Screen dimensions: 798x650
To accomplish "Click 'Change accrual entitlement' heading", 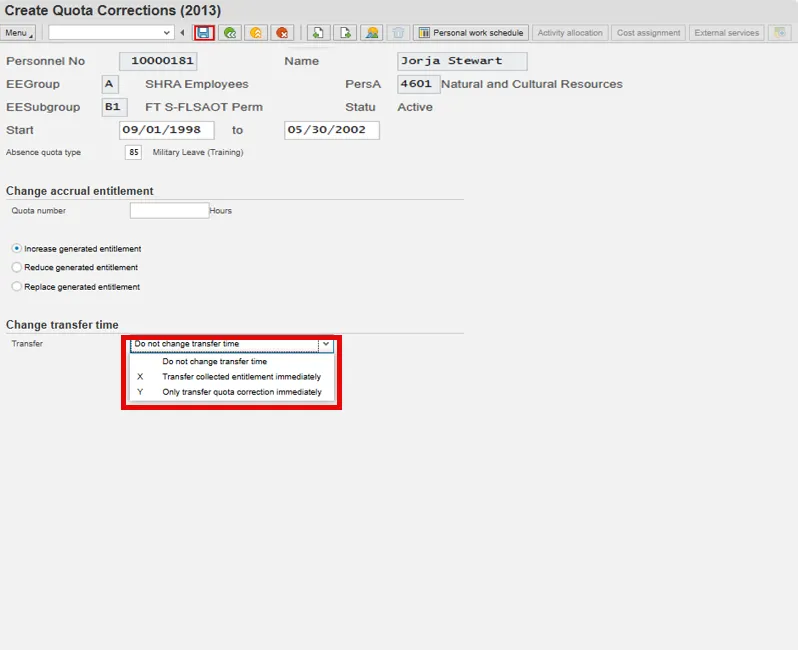I will (79, 191).
